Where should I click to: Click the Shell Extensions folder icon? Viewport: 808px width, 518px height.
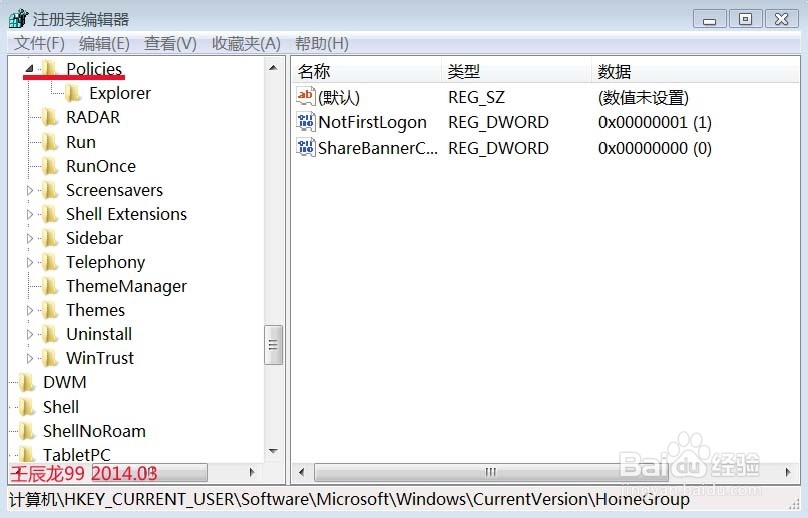[x=50, y=214]
